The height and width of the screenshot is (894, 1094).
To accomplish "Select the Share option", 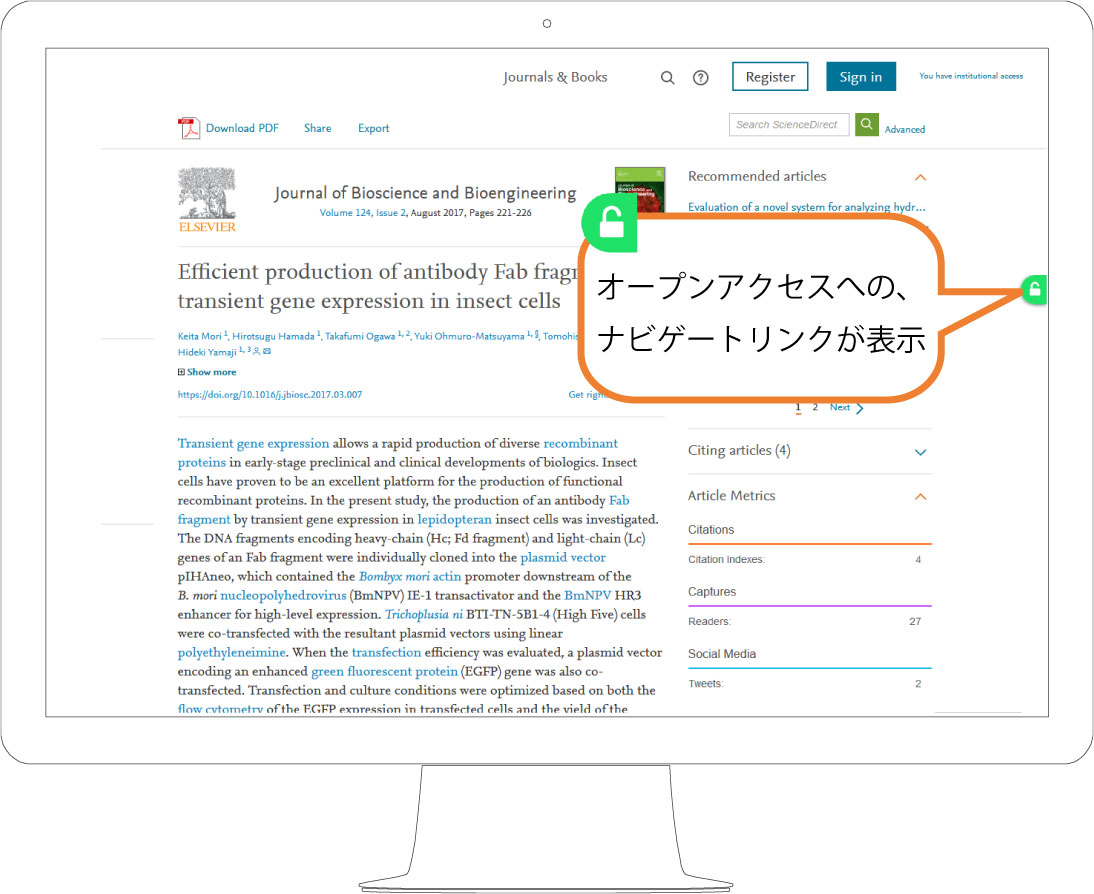I will coord(317,128).
